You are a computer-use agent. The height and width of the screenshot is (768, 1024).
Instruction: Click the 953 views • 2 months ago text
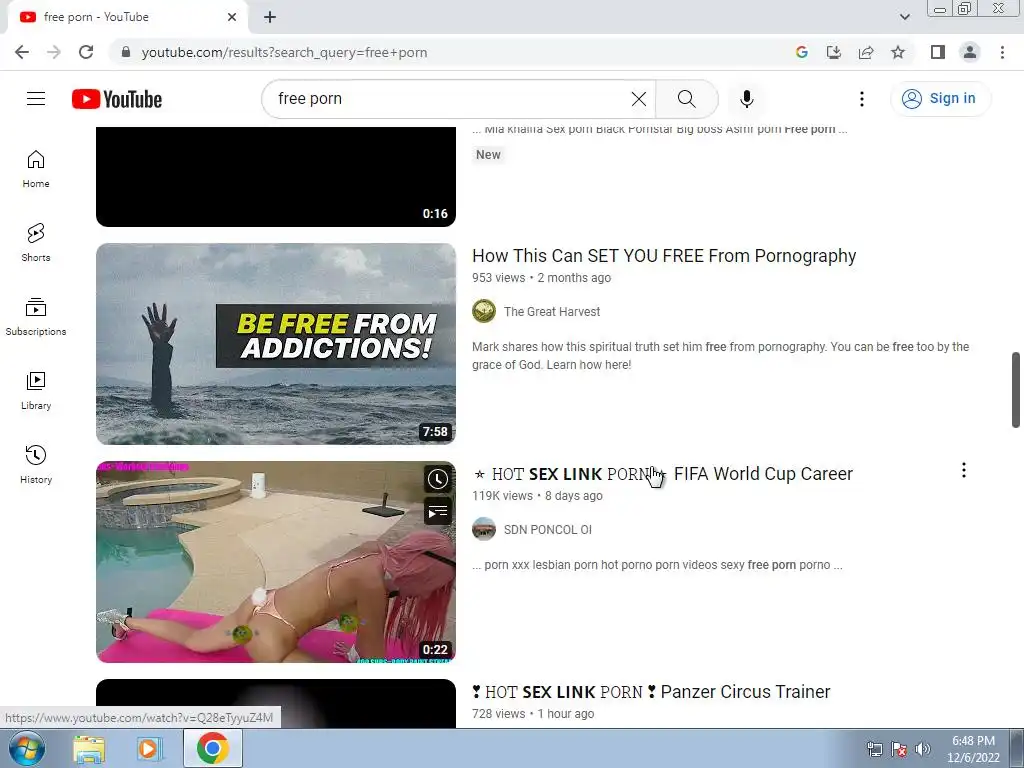[x=541, y=278]
